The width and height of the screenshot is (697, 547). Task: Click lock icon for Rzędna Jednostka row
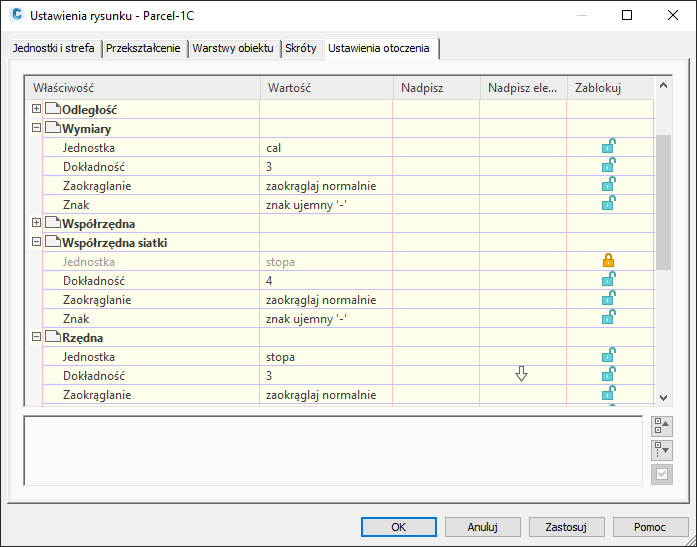pos(608,356)
